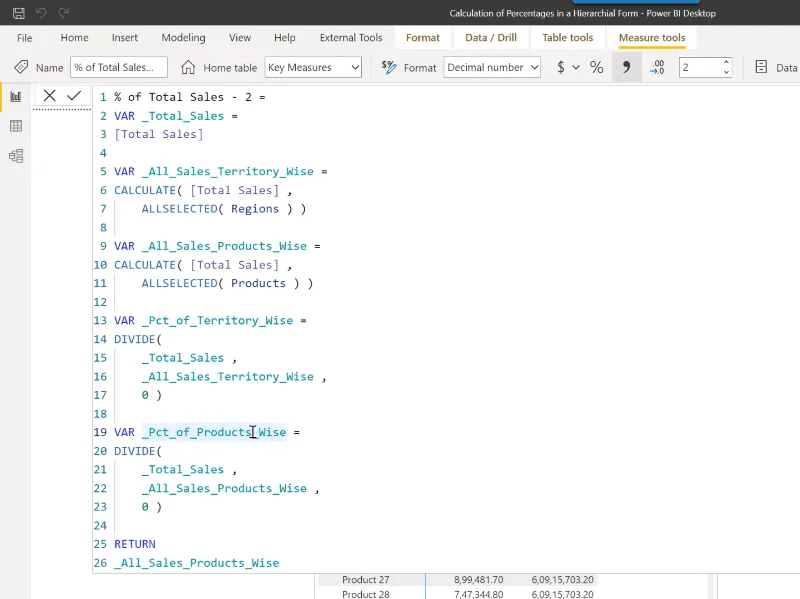The width and height of the screenshot is (800, 599).
Task: Open the Model view sidebar icon
Action: pyautogui.click(x=16, y=156)
